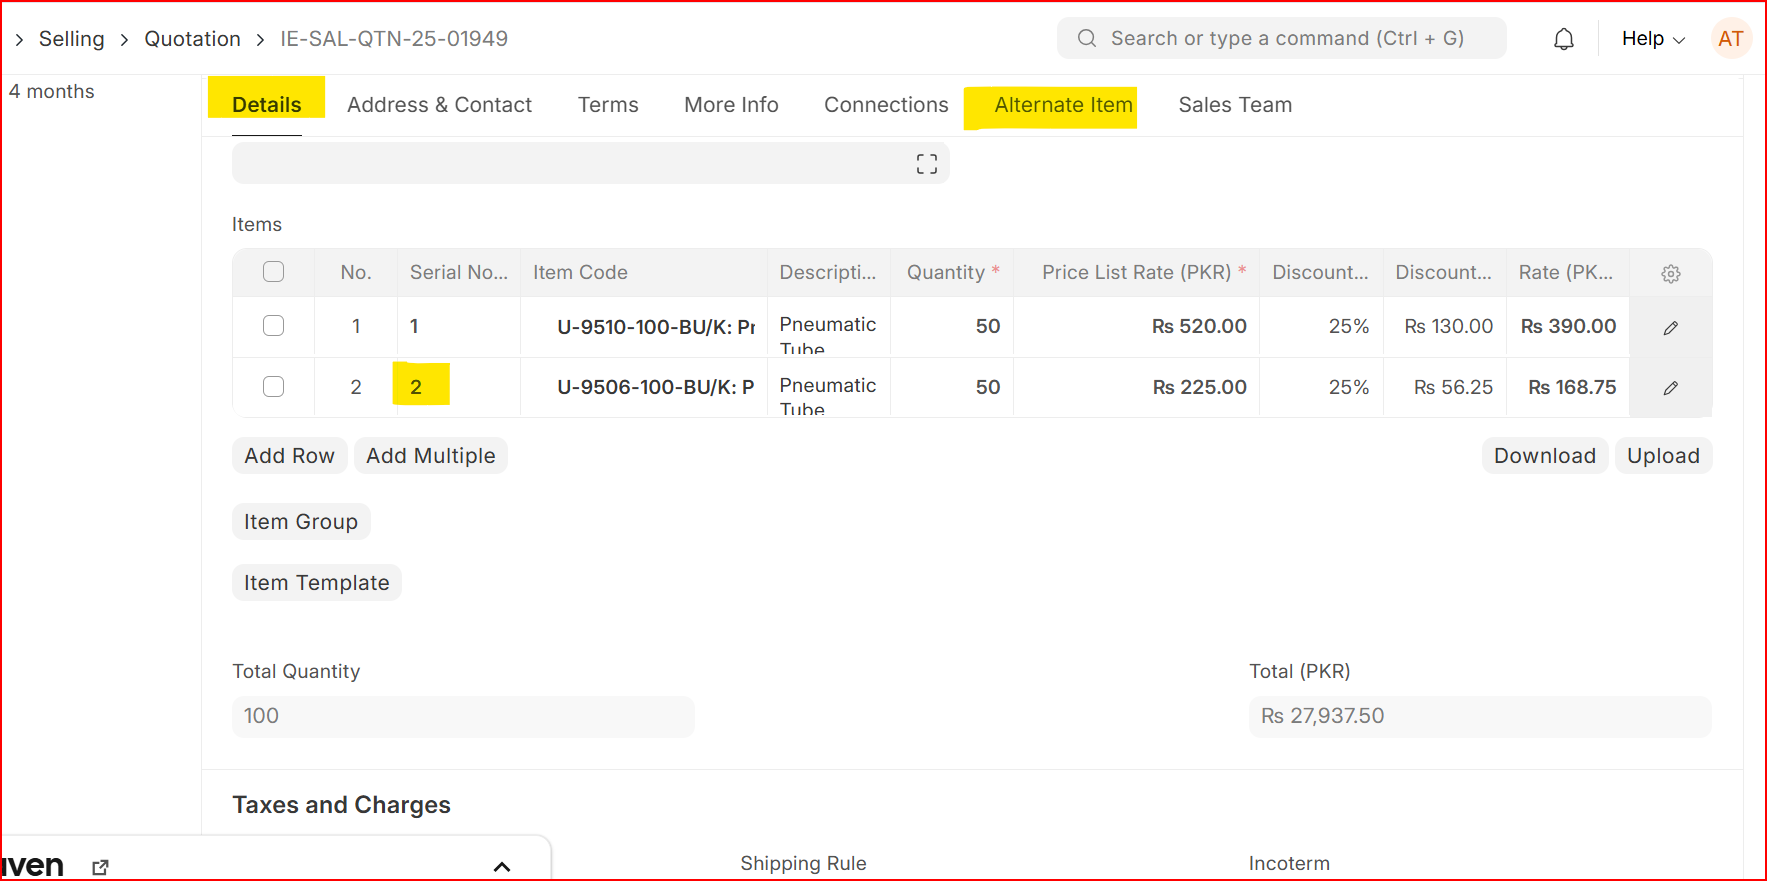Click the search magnifier icon

pos(1087,39)
